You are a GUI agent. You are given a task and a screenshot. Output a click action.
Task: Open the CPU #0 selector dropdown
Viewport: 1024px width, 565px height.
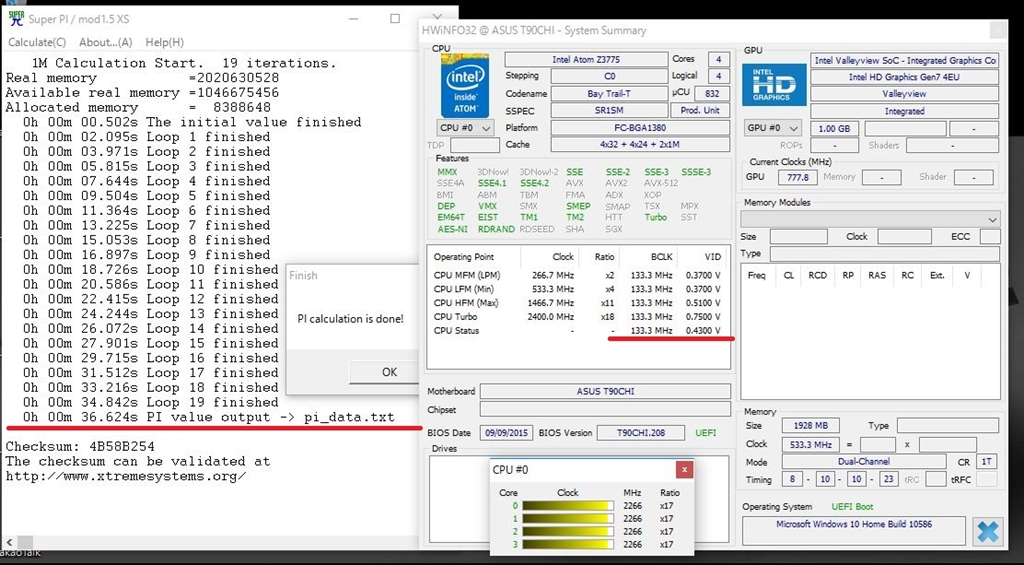(x=465, y=128)
